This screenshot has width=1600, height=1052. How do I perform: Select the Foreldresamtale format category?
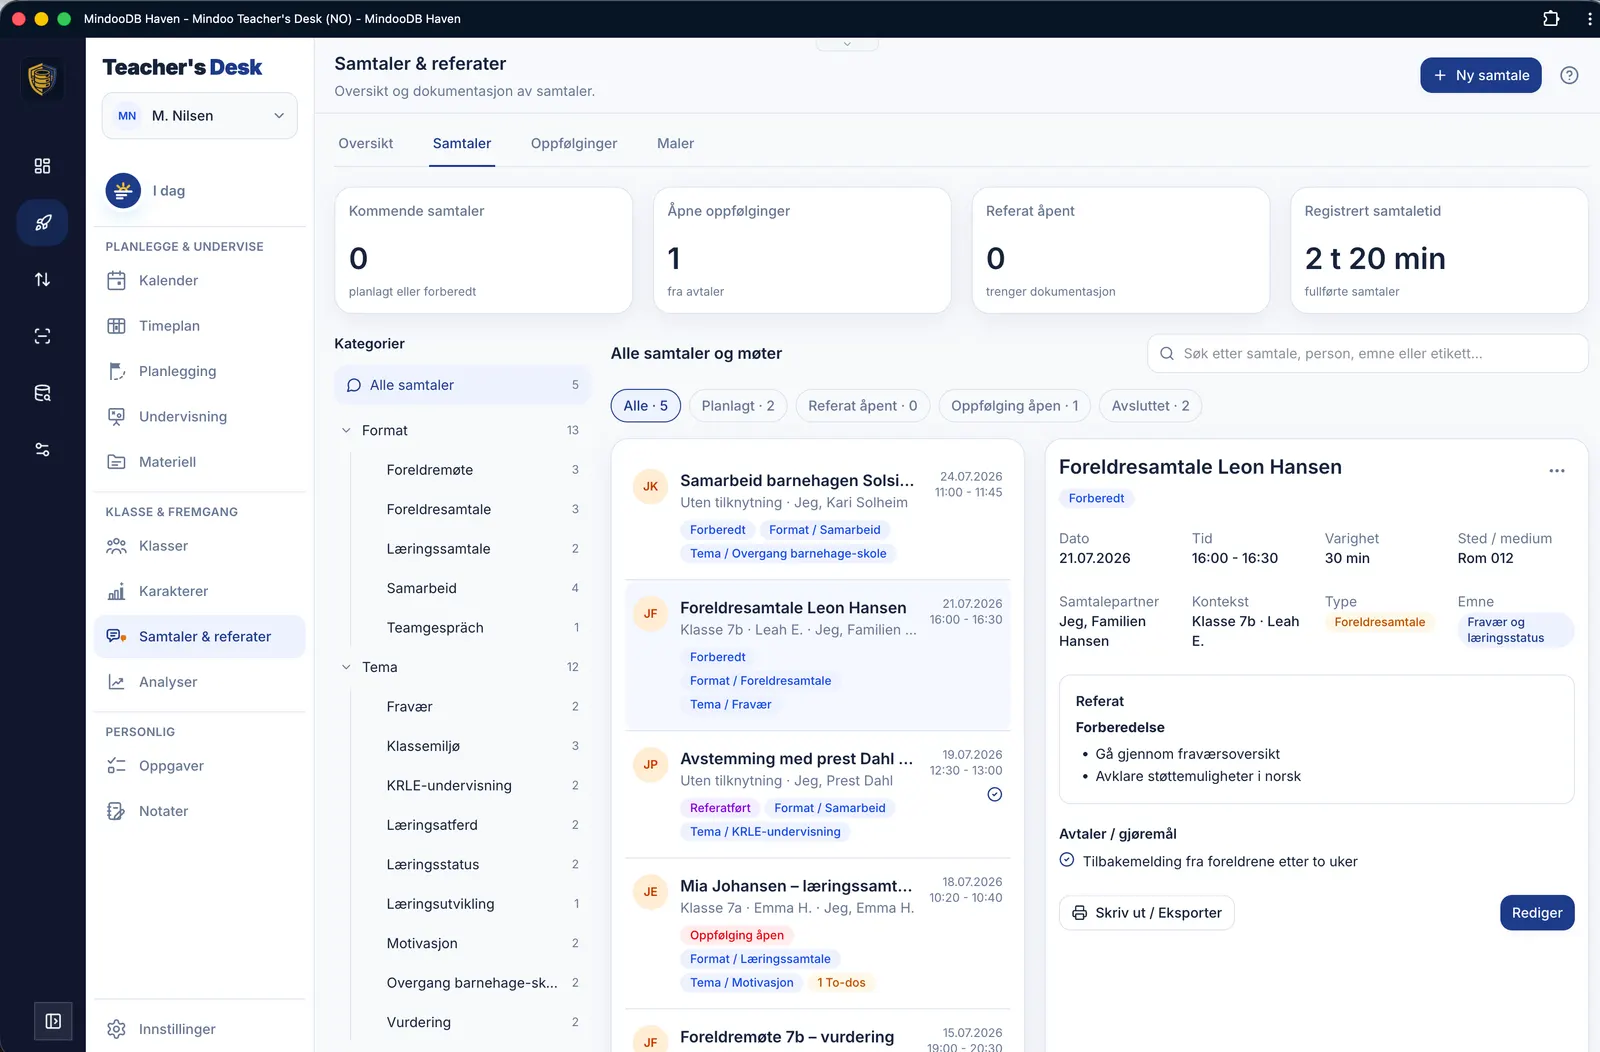(x=470, y=509)
